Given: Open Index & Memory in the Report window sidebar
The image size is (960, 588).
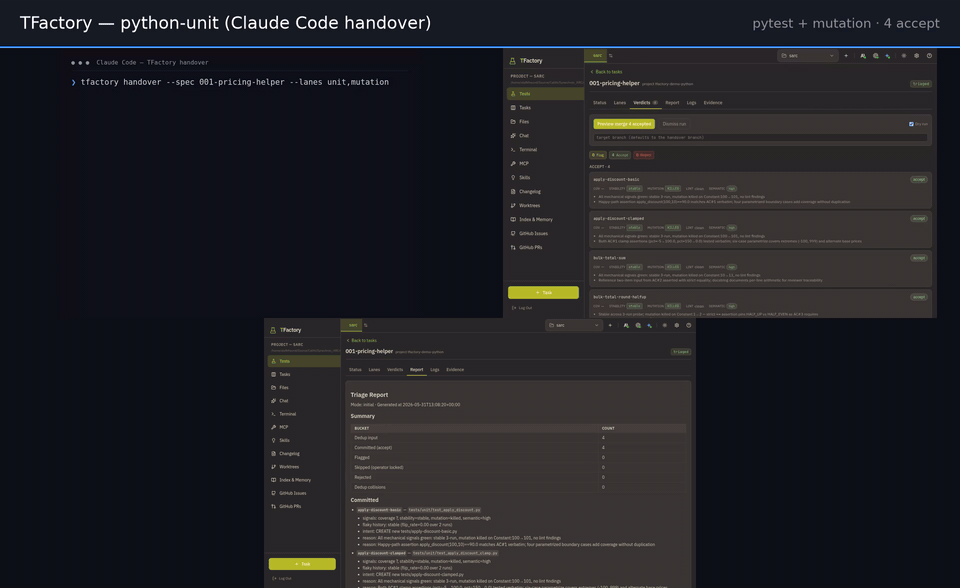Looking at the screenshot, I should pyautogui.click(x=304, y=480).
